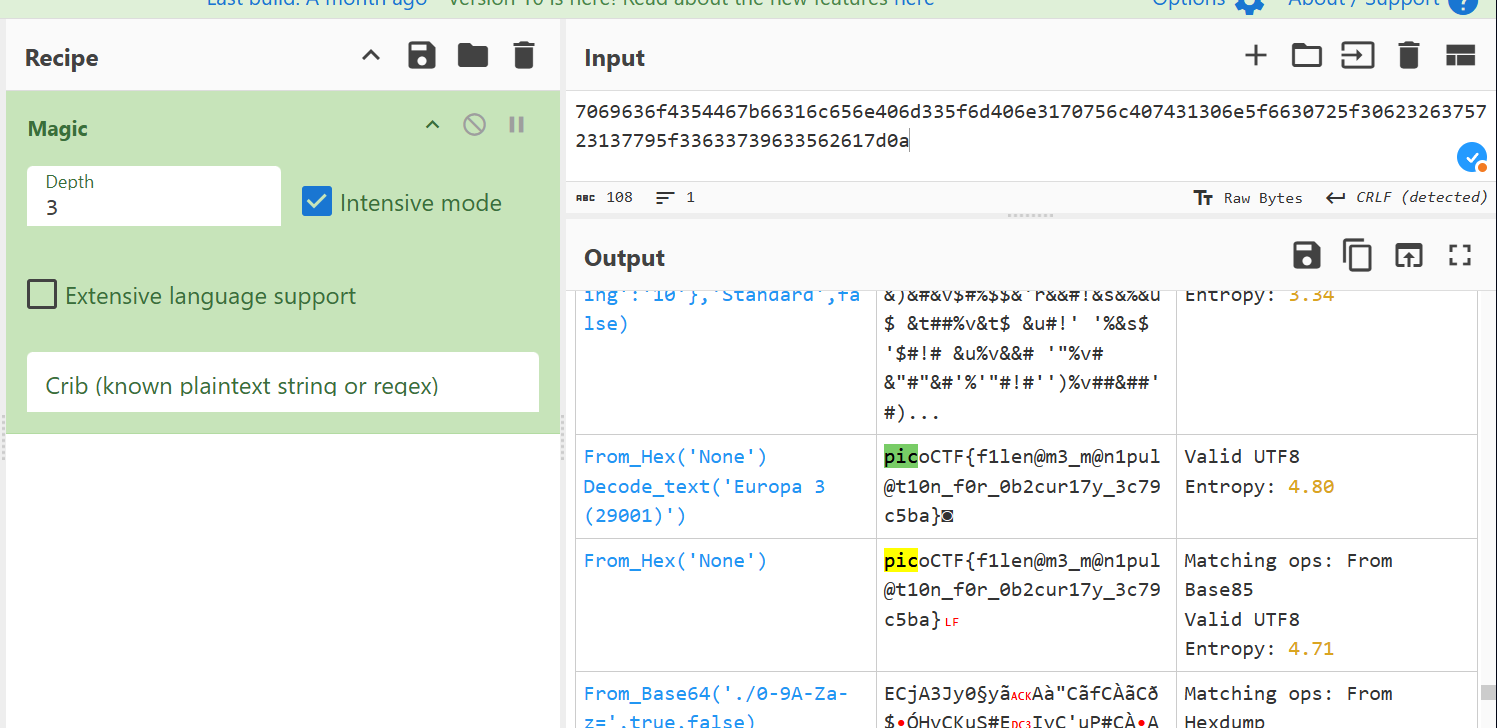Open file as input icon
The height and width of the screenshot is (728, 1497).
click(x=1306, y=56)
